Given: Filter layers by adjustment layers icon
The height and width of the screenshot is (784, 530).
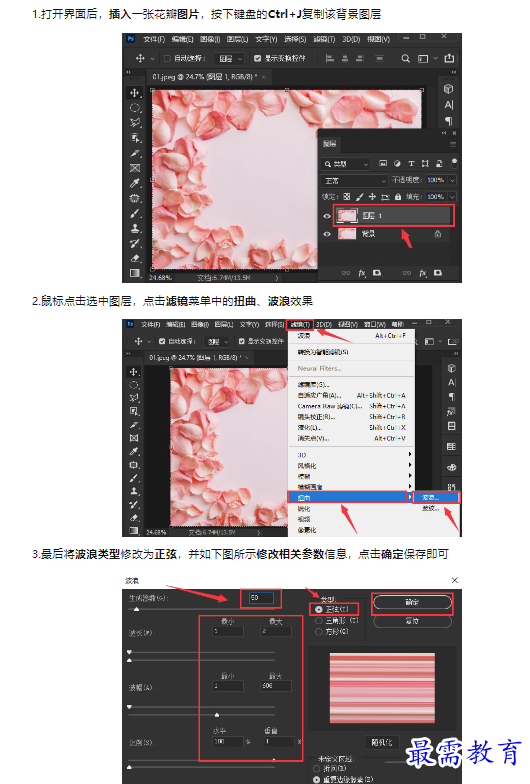Looking at the screenshot, I should point(397,164).
